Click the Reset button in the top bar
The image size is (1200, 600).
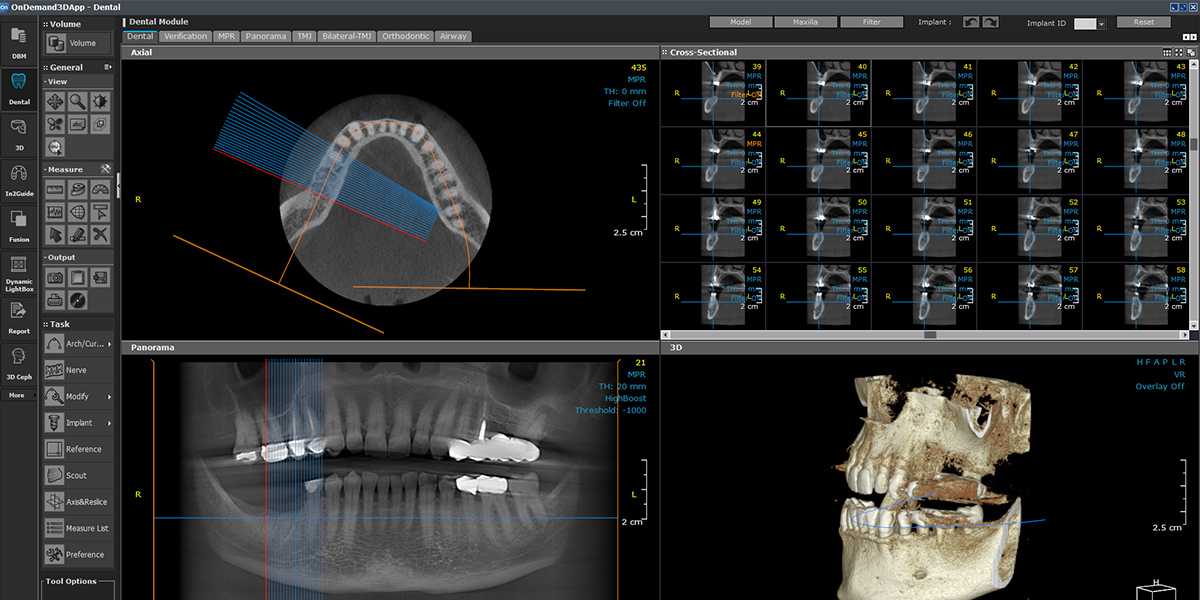click(1144, 22)
